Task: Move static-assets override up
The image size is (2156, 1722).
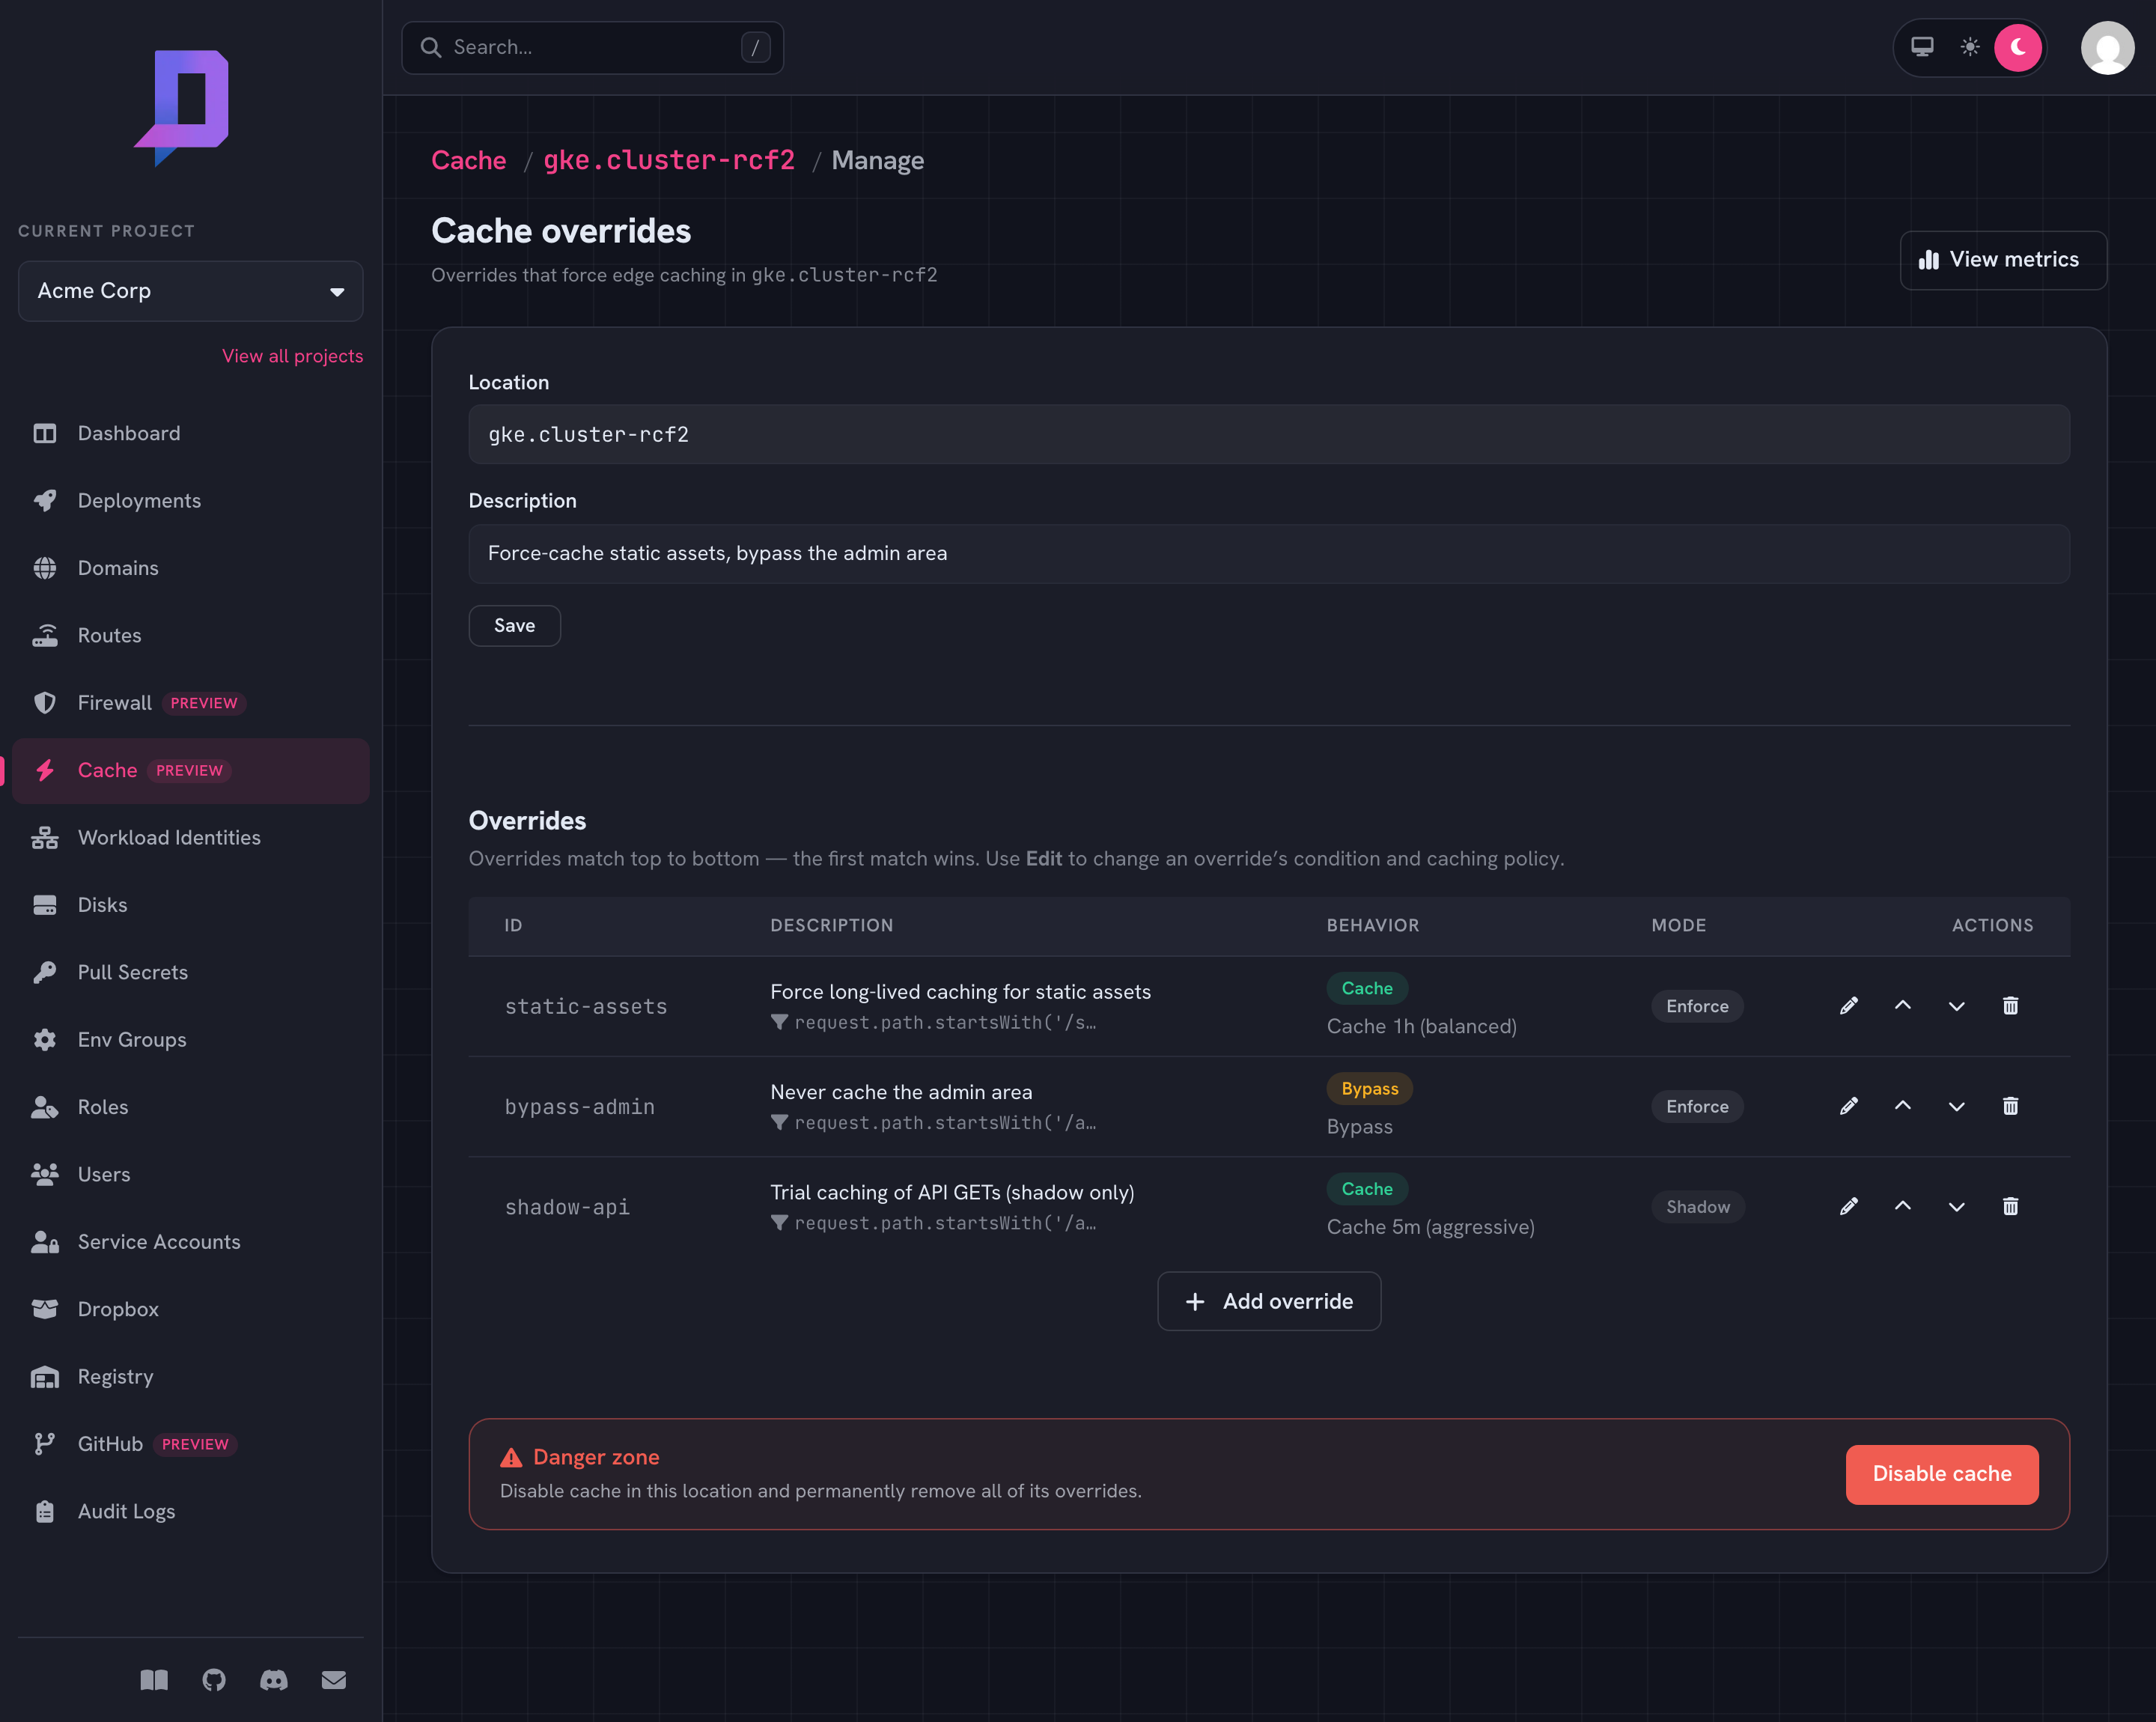Action: (x=1902, y=1006)
